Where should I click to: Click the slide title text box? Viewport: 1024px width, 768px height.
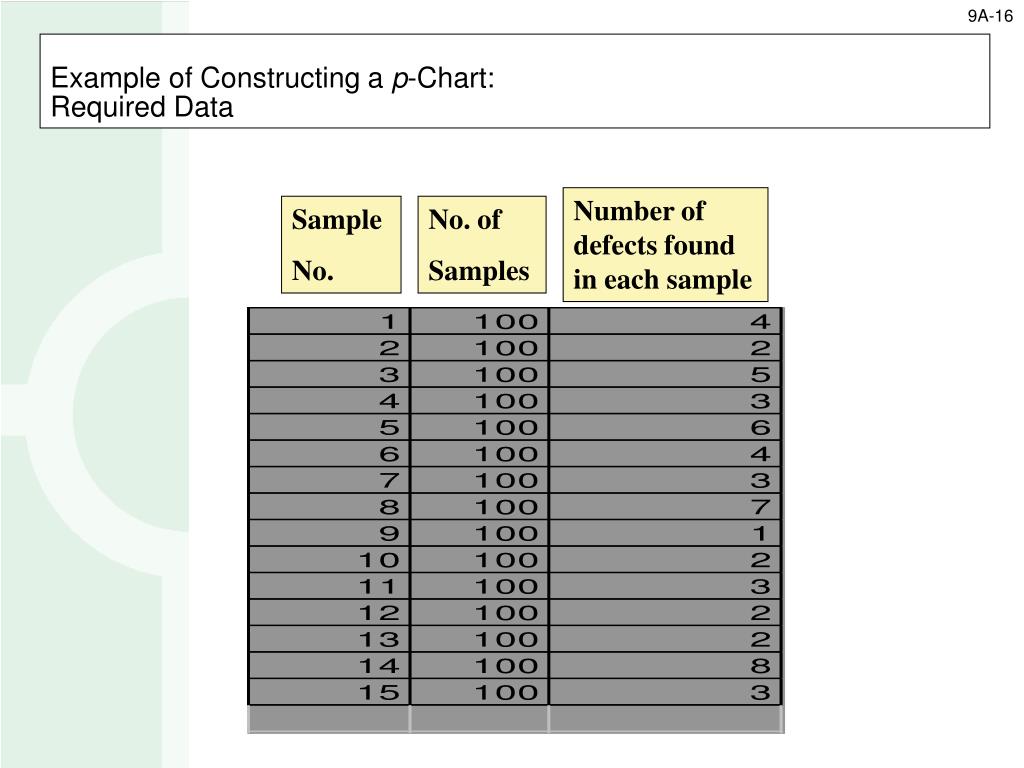(x=515, y=81)
